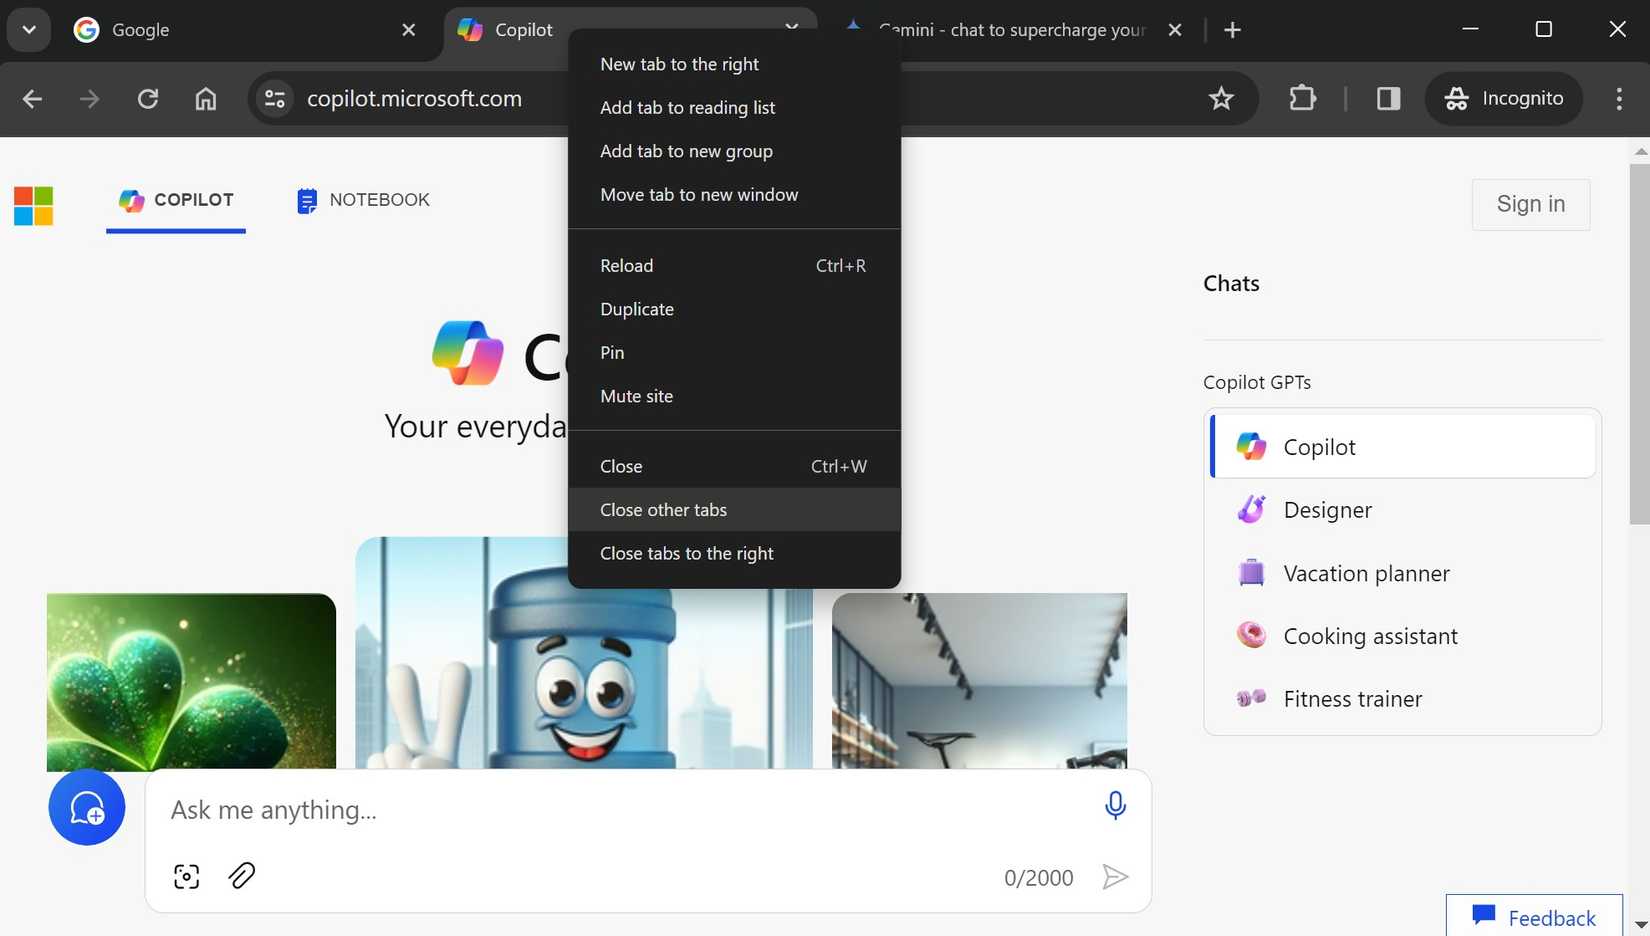The image size is (1650, 936).
Task: Click the Microsoft logo icon
Action: (33, 205)
